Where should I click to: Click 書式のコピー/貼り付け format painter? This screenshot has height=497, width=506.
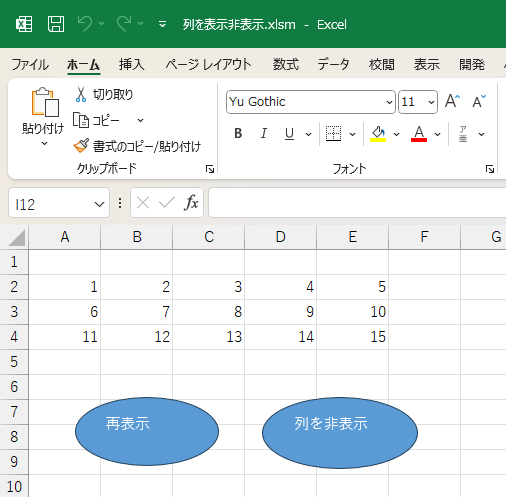click(x=137, y=146)
